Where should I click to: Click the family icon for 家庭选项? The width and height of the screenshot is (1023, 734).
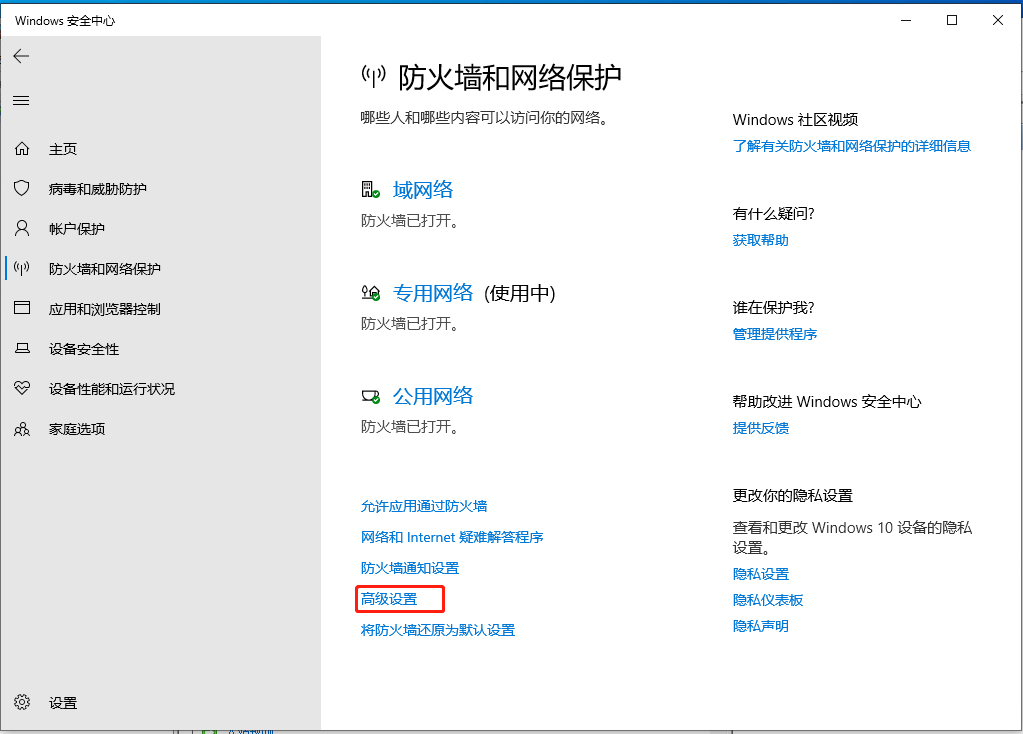22,429
